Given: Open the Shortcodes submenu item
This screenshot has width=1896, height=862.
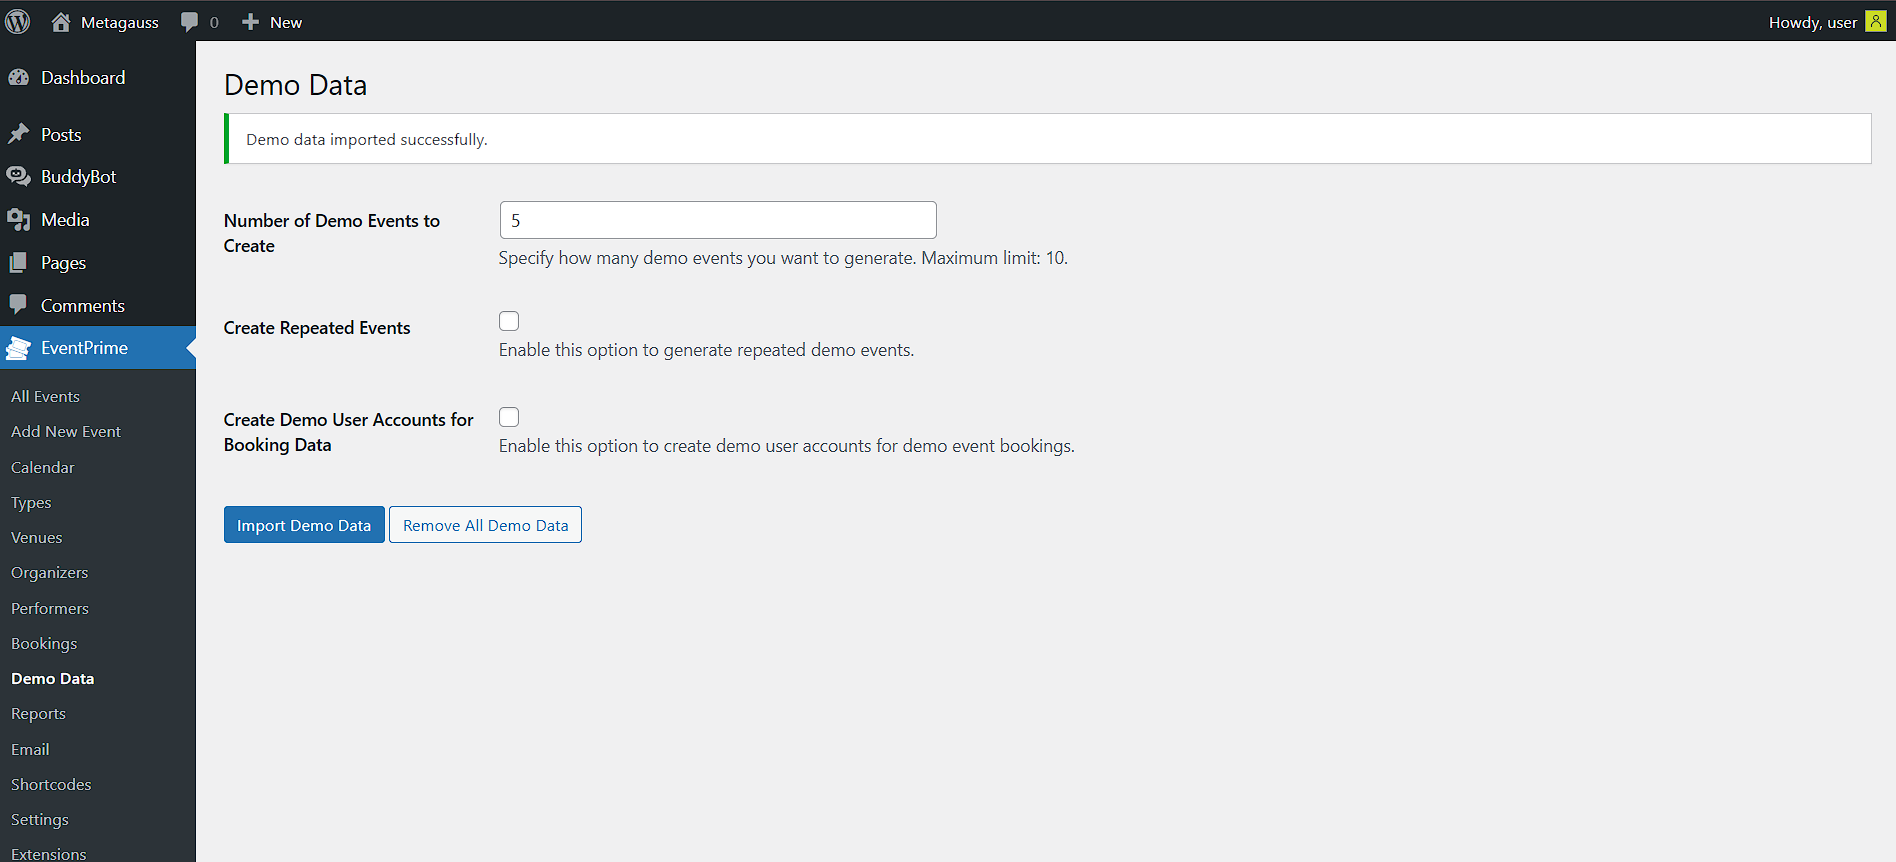Looking at the screenshot, I should coord(51,785).
